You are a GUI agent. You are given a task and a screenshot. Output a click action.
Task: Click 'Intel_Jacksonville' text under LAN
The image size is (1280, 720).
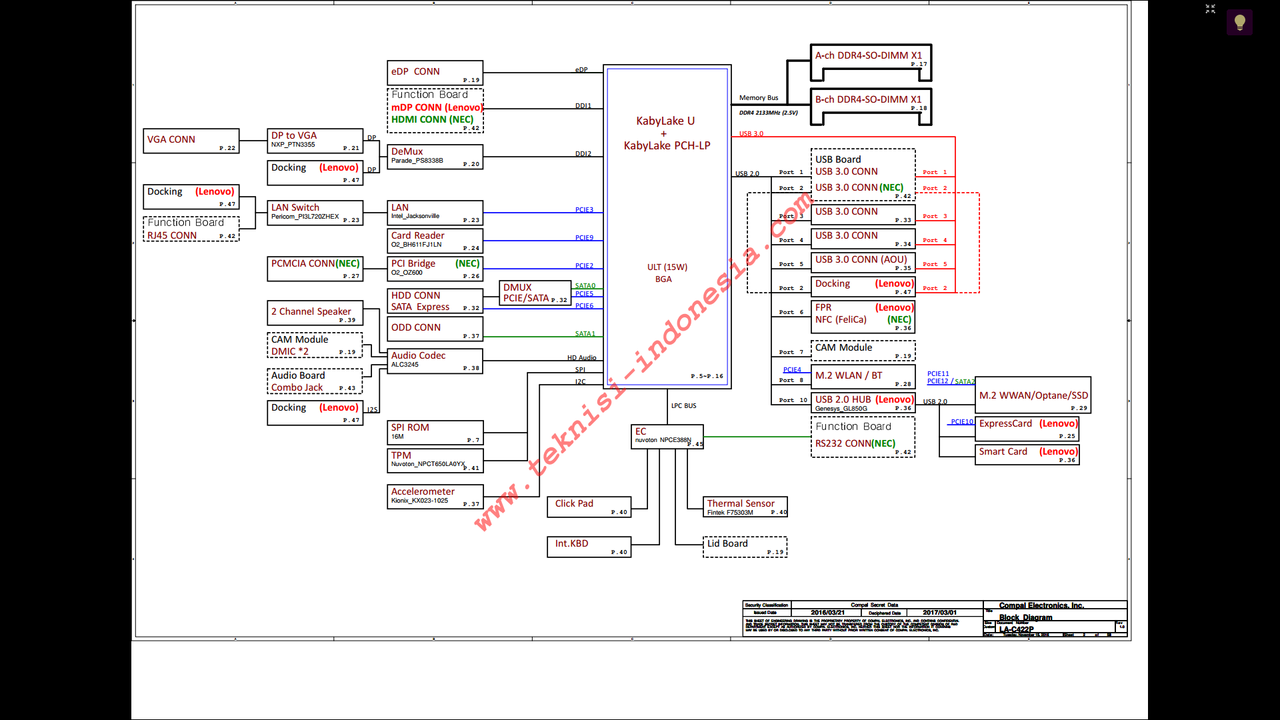click(x=415, y=216)
